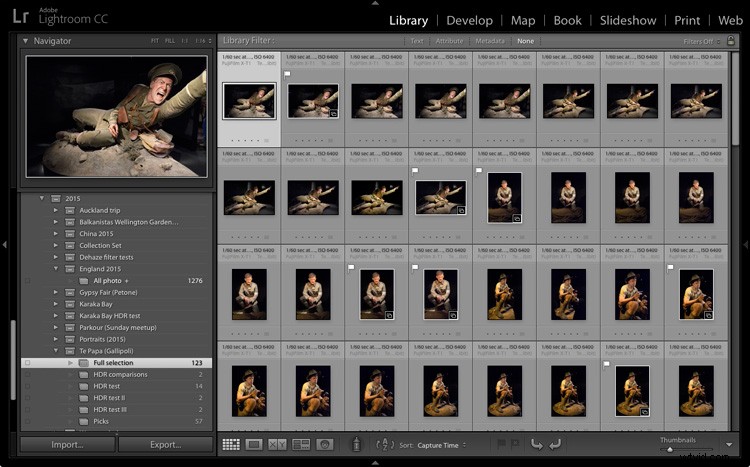Toggle the bottom filmstrip panel arrow
Image resolution: width=750 pixels, height=467 pixels.
pos(375,463)
